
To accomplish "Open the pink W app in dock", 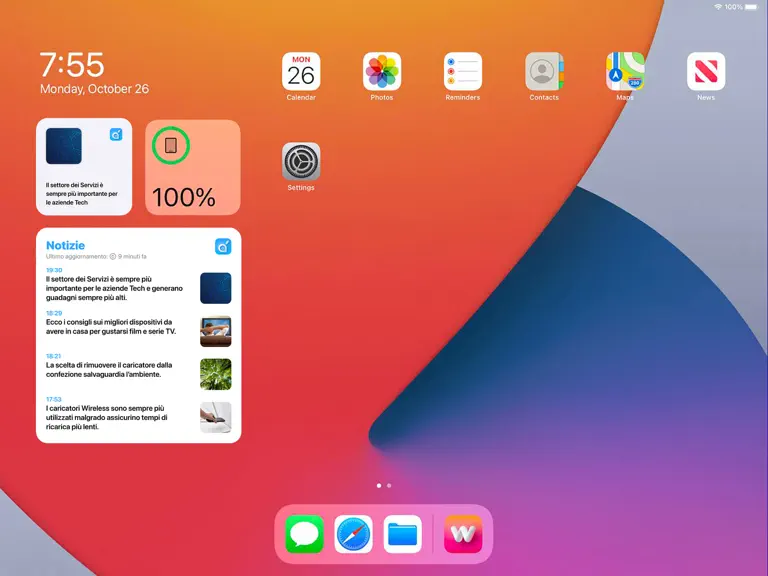I will (463, 534).
